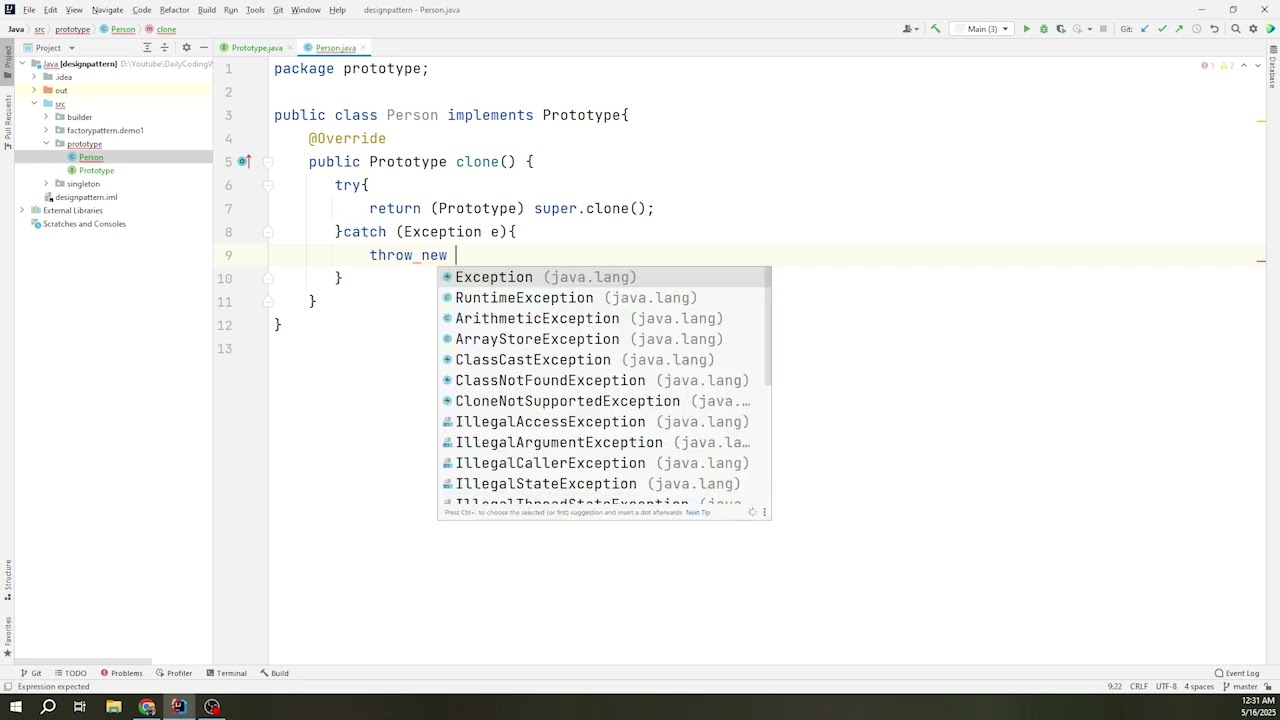Open the Event Log
The width and height of the screenshot is (1280, 720).
[1237, 673]
